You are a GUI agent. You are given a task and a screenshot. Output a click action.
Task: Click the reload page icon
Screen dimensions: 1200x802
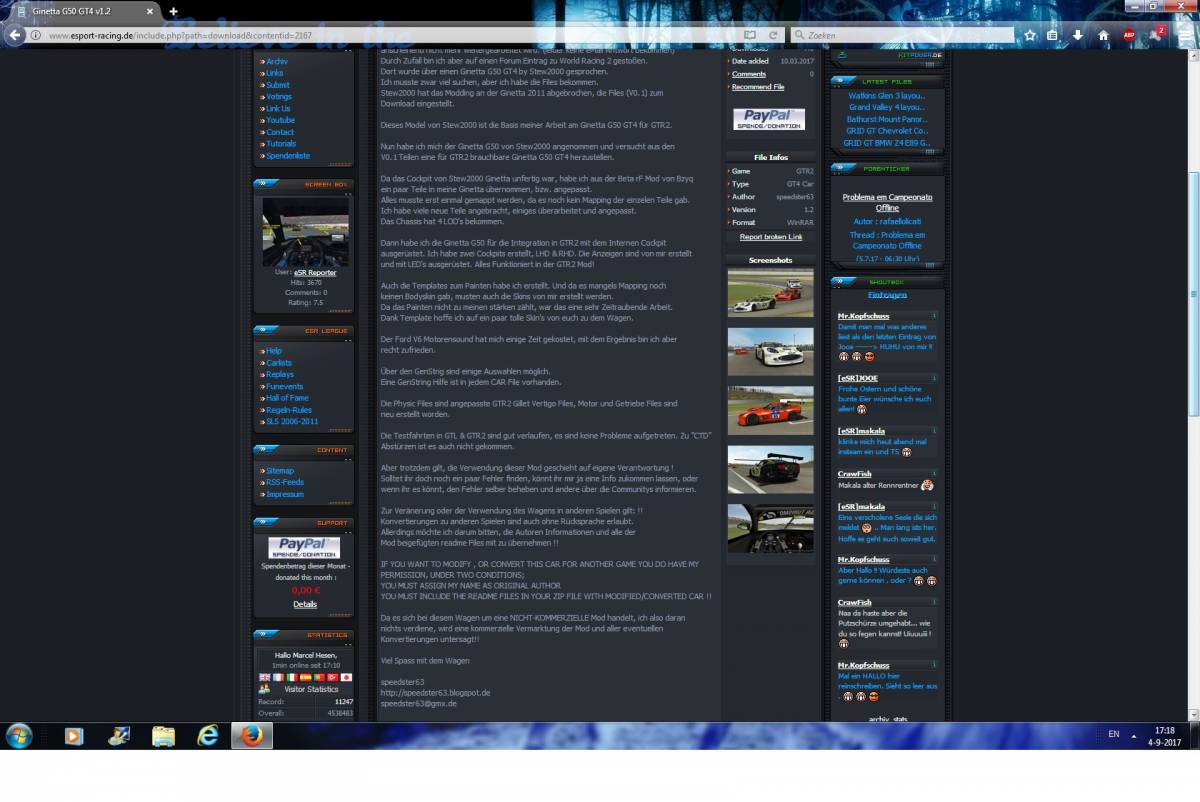[x=774, y=35]
